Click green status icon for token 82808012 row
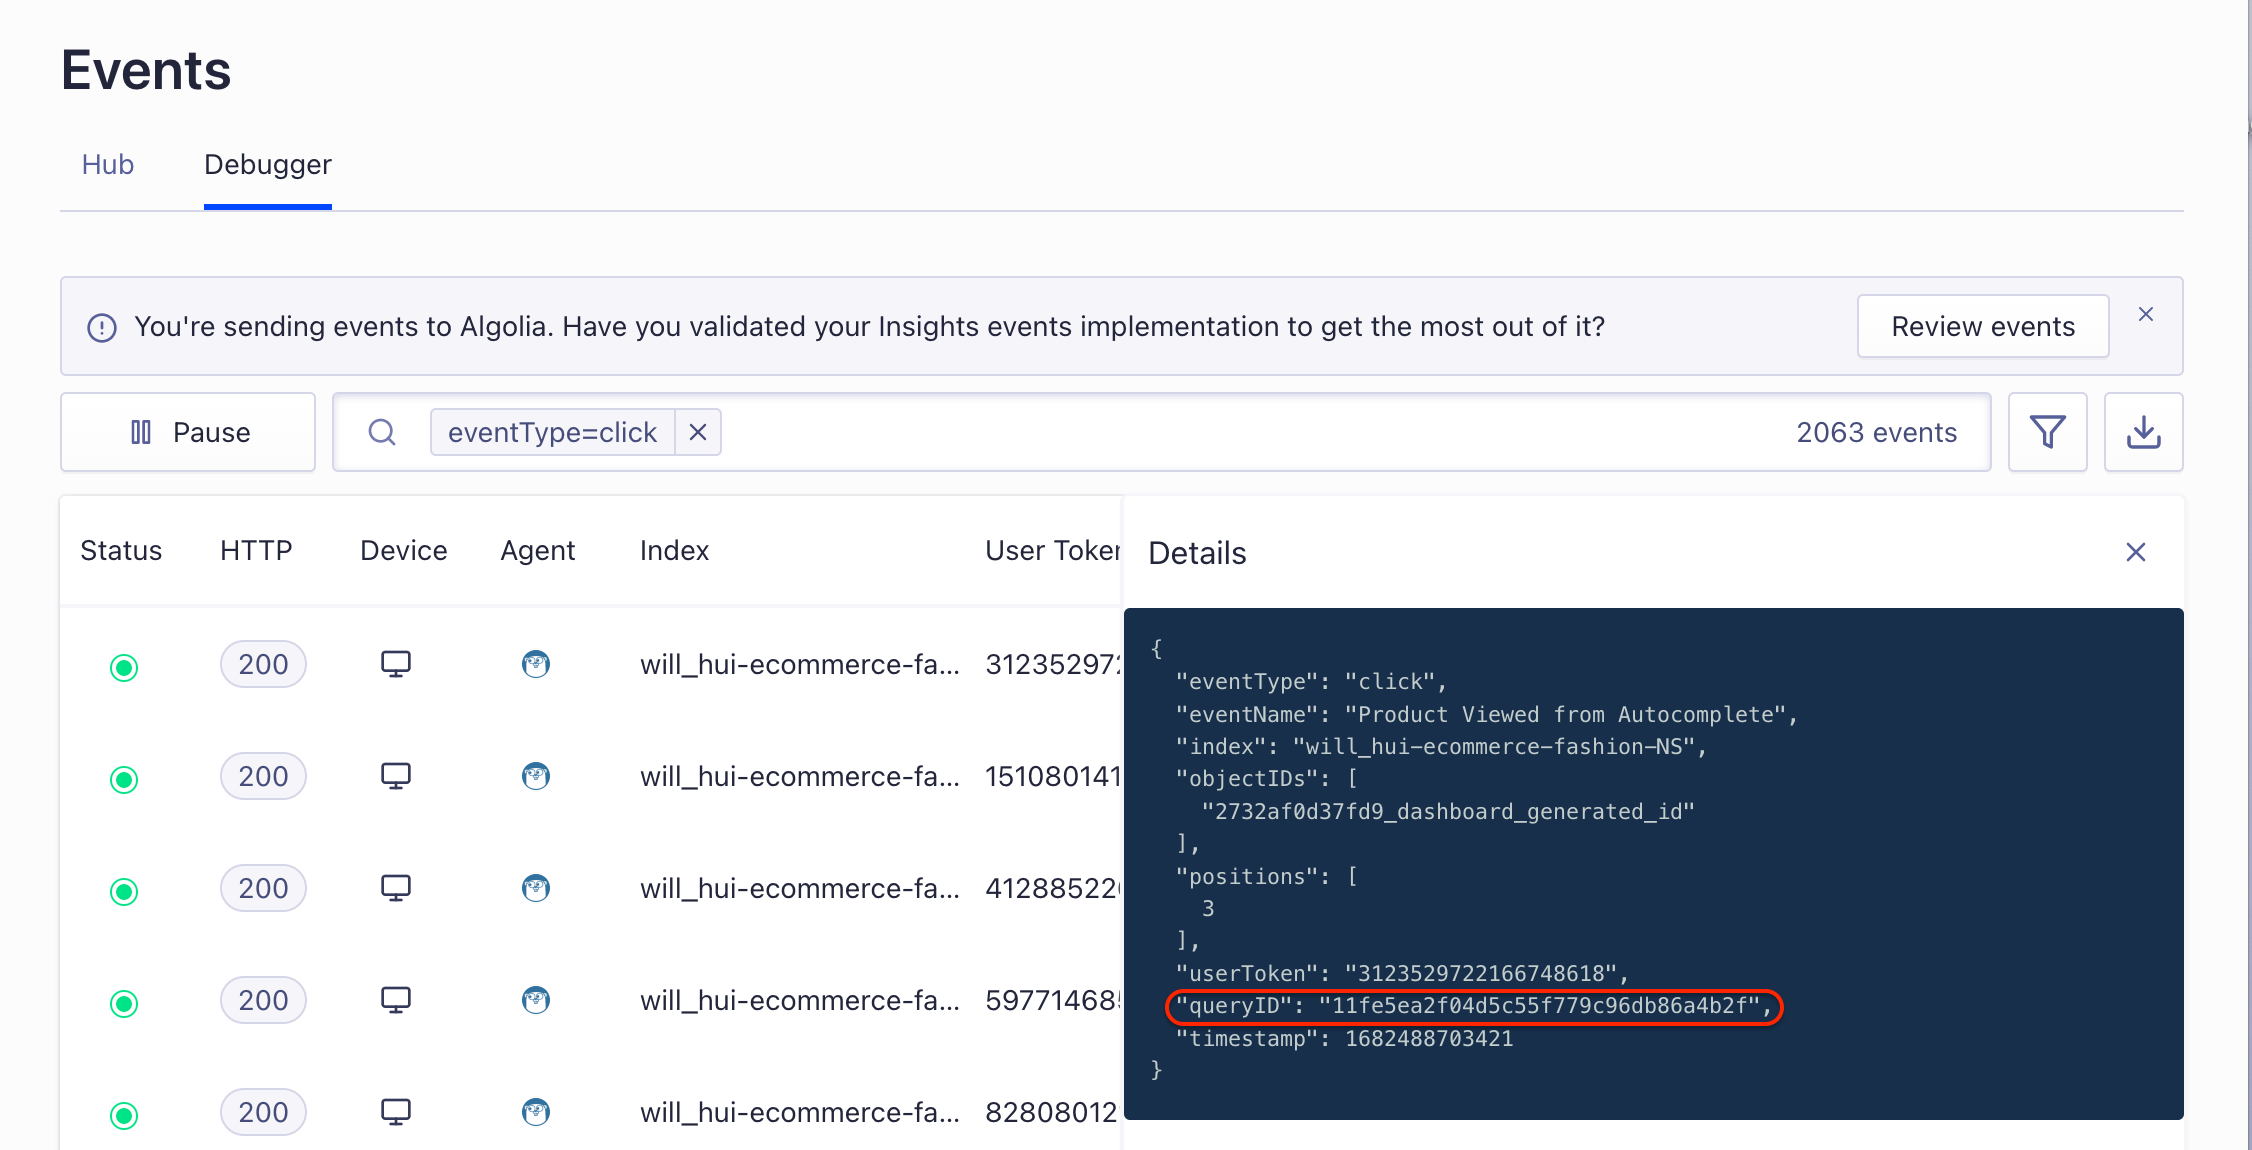The image size is (2252, 1150). tap(124, 1115)
